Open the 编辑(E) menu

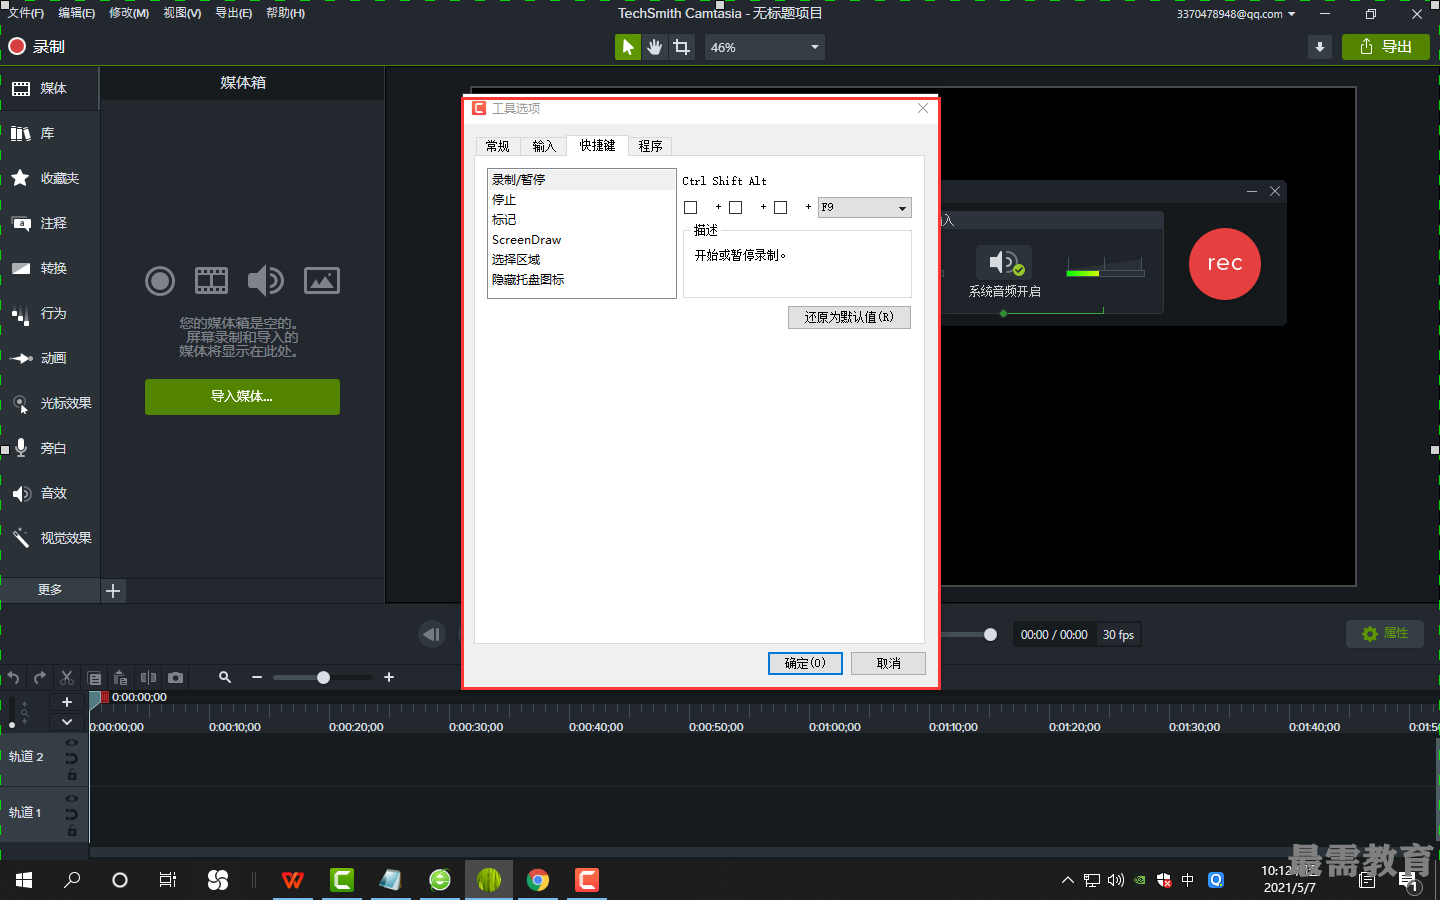point(76,13)
